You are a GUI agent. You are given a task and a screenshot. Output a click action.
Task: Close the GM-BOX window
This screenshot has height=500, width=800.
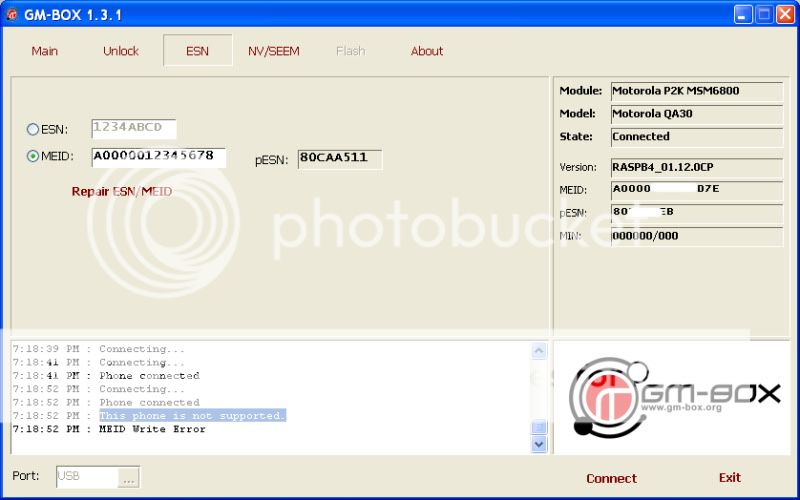coord(785,14)
